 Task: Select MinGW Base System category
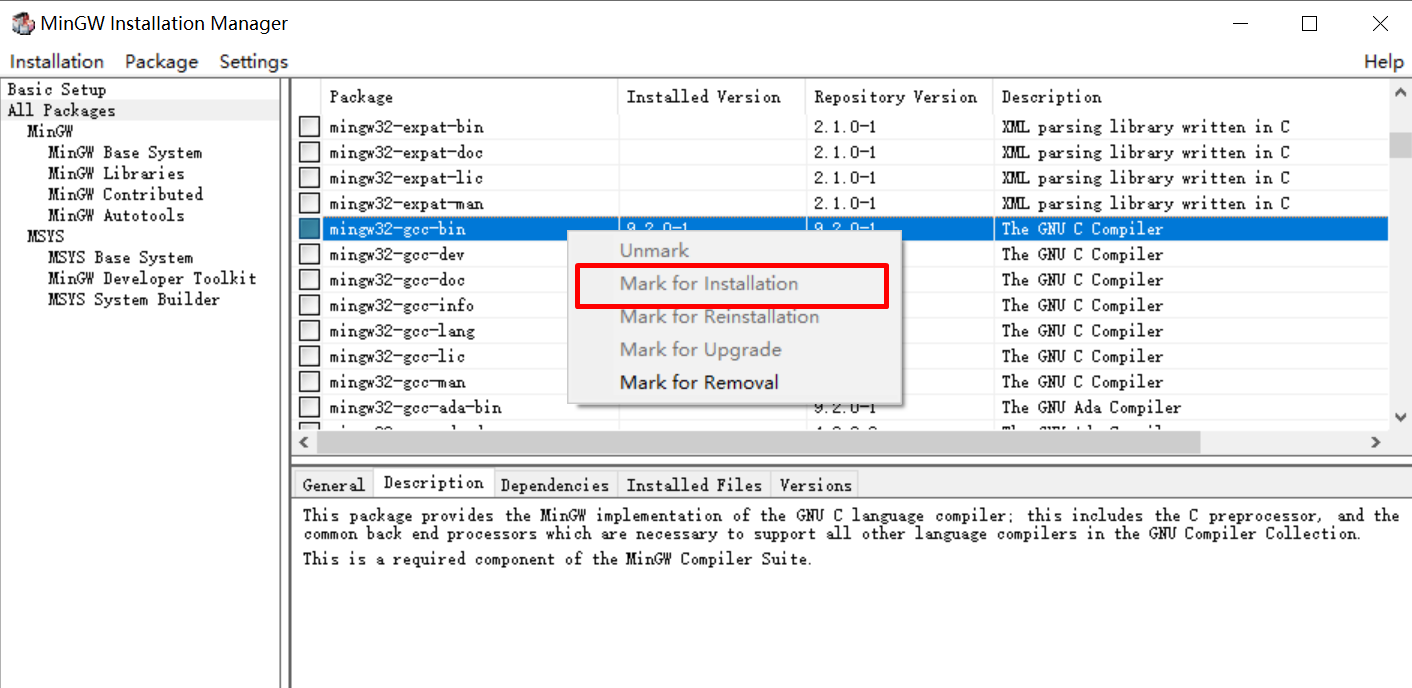(125, 153)
